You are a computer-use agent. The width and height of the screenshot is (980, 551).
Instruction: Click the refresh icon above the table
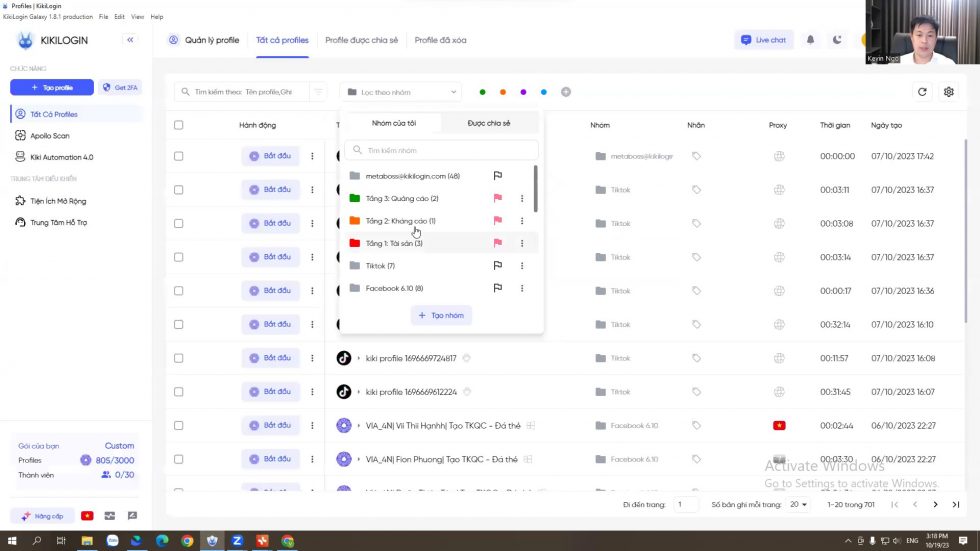(x=922, y=92)
